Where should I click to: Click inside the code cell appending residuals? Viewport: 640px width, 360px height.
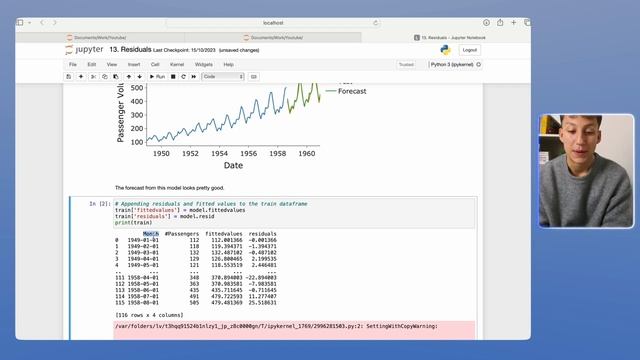(x=294, y=213)
